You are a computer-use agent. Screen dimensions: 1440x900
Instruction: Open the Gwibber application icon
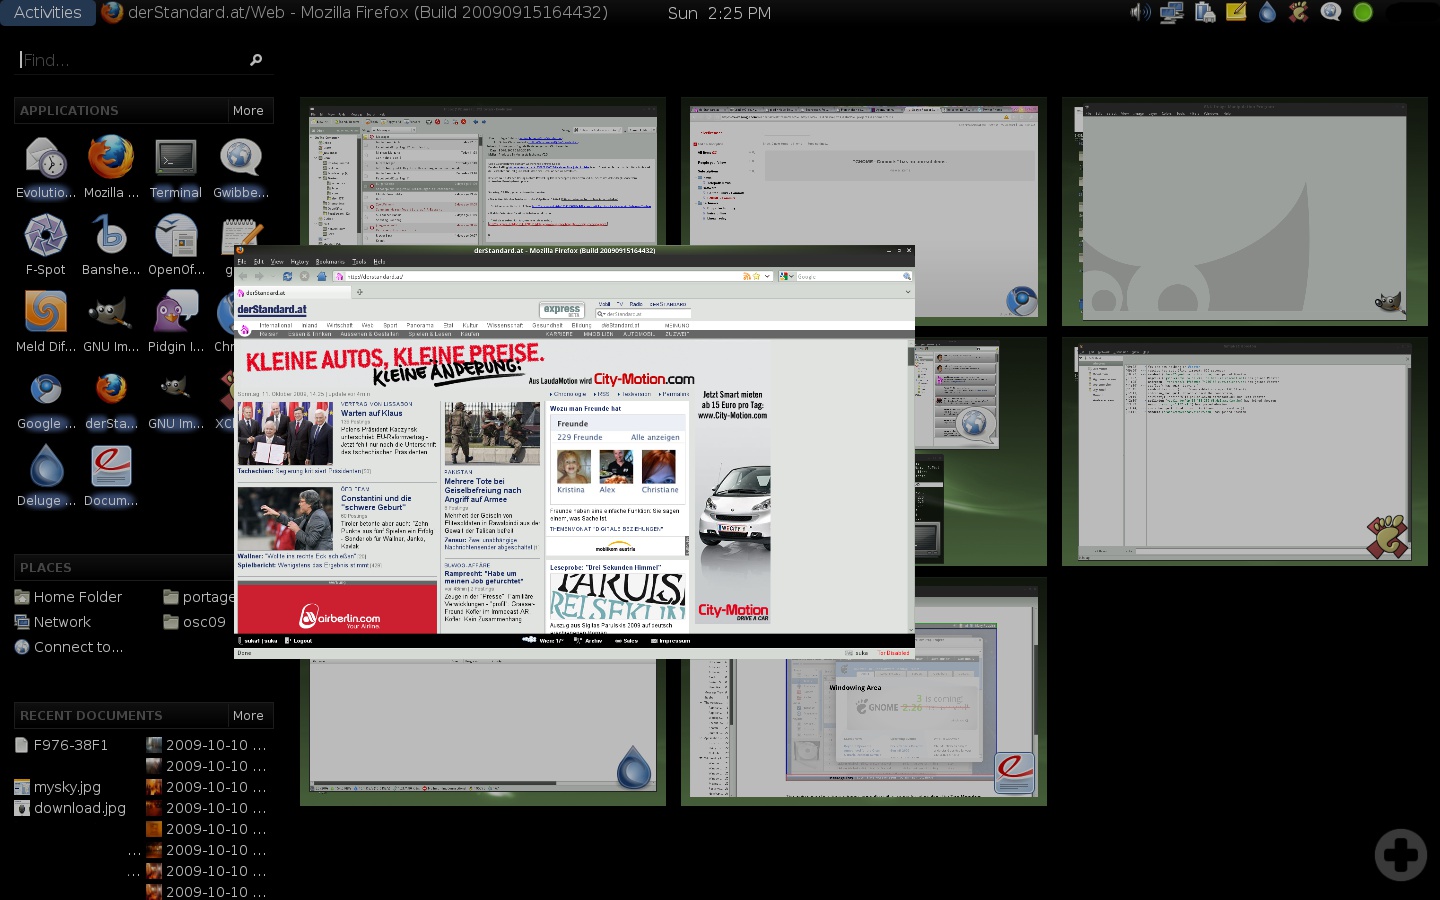click(x=240, y=167)
